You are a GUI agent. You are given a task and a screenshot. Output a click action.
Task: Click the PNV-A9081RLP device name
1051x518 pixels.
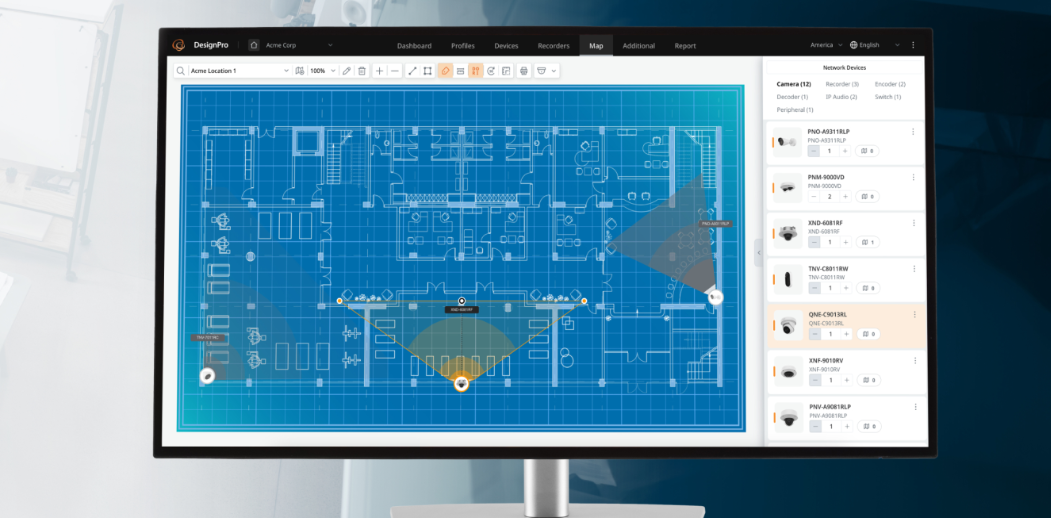830,407
